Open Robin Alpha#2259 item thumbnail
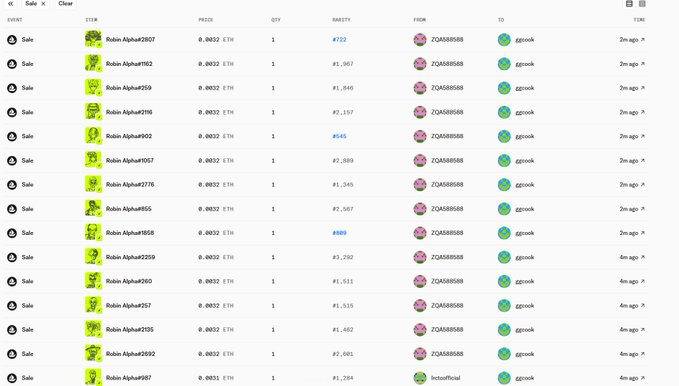 click(93, 256)
